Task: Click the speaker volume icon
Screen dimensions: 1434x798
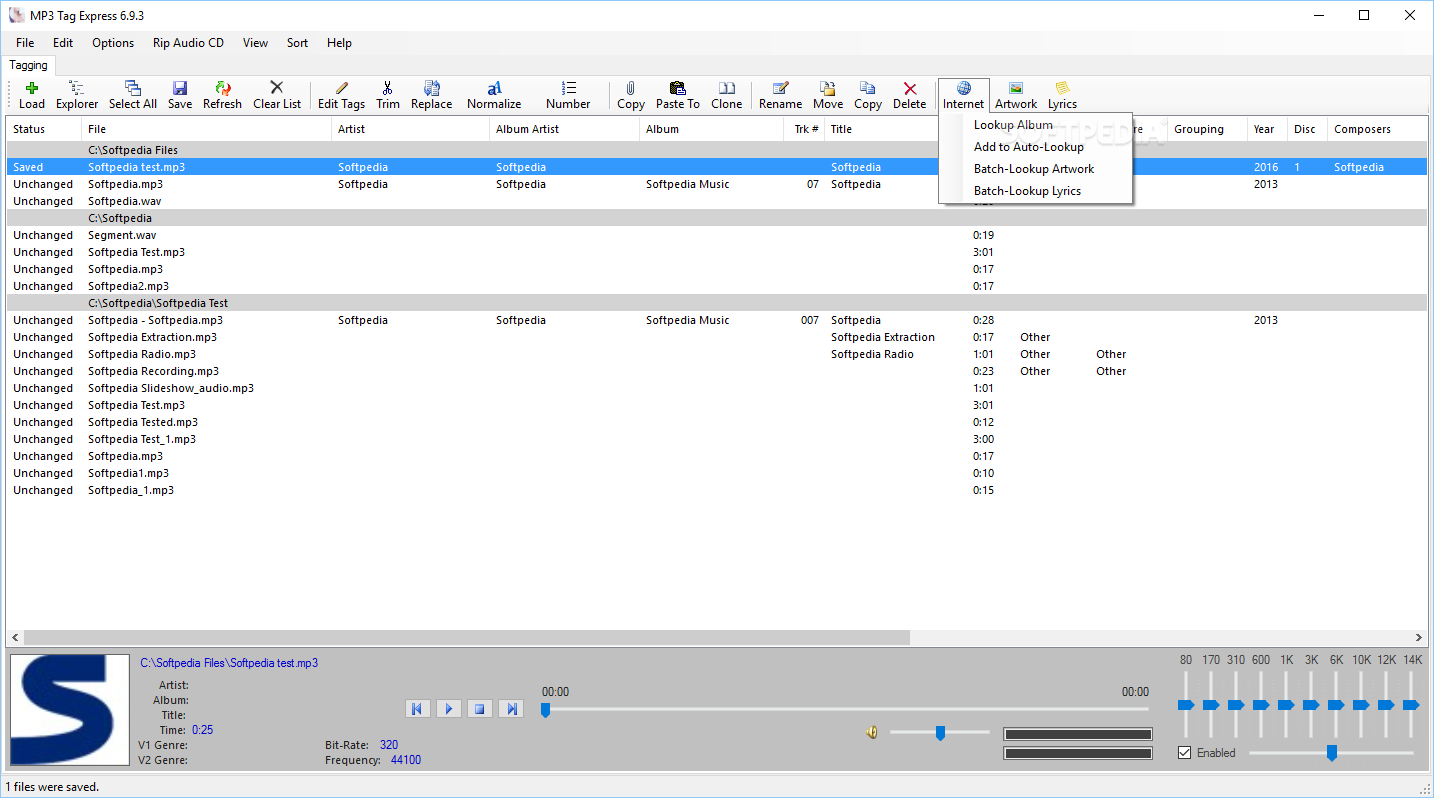Action: click(872, 733)
